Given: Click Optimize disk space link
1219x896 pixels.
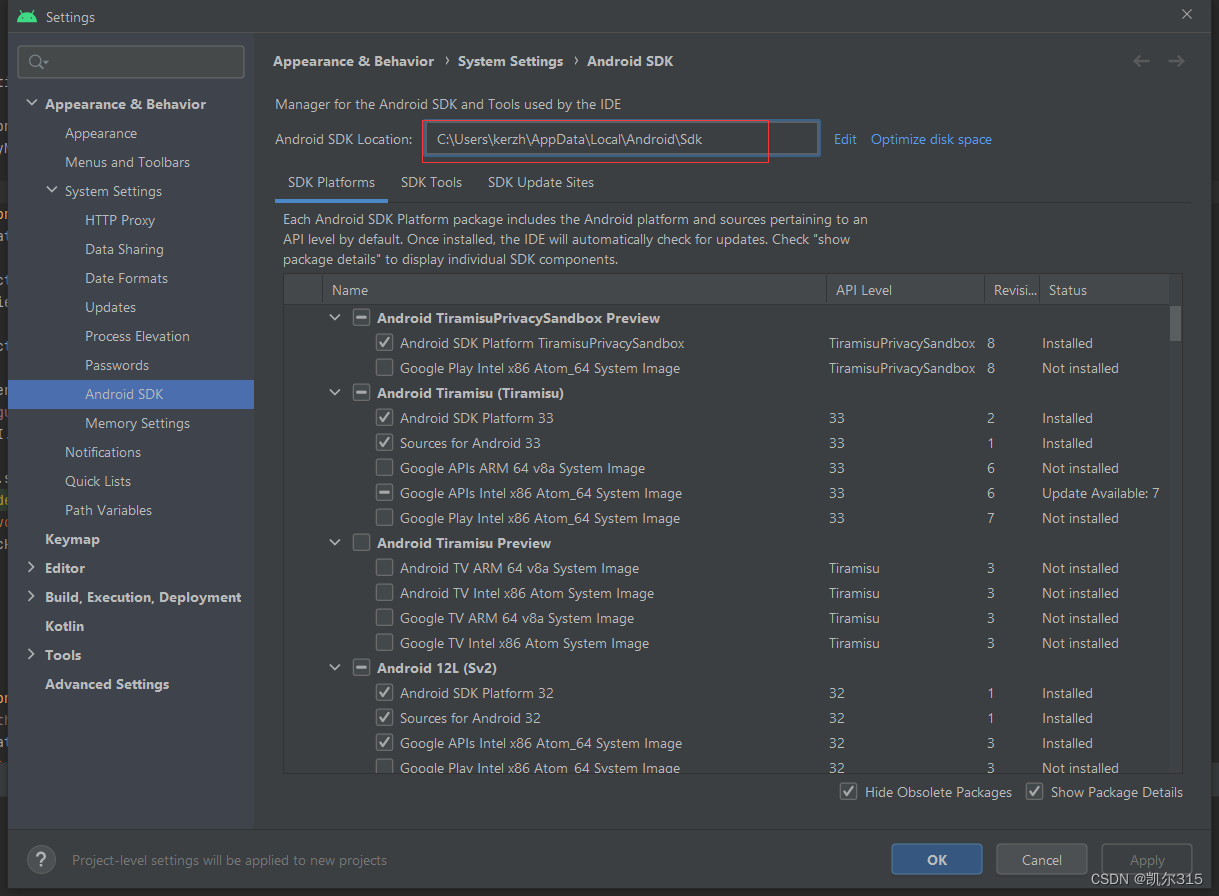Looking at the screenshot, I should tap(931, 139).
